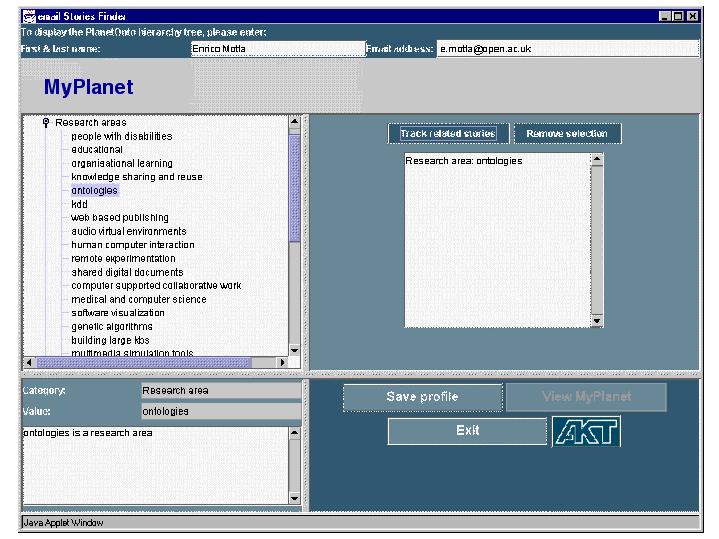Click tree panel horizontal scrollbar left arrow

(x=29, y=362)
